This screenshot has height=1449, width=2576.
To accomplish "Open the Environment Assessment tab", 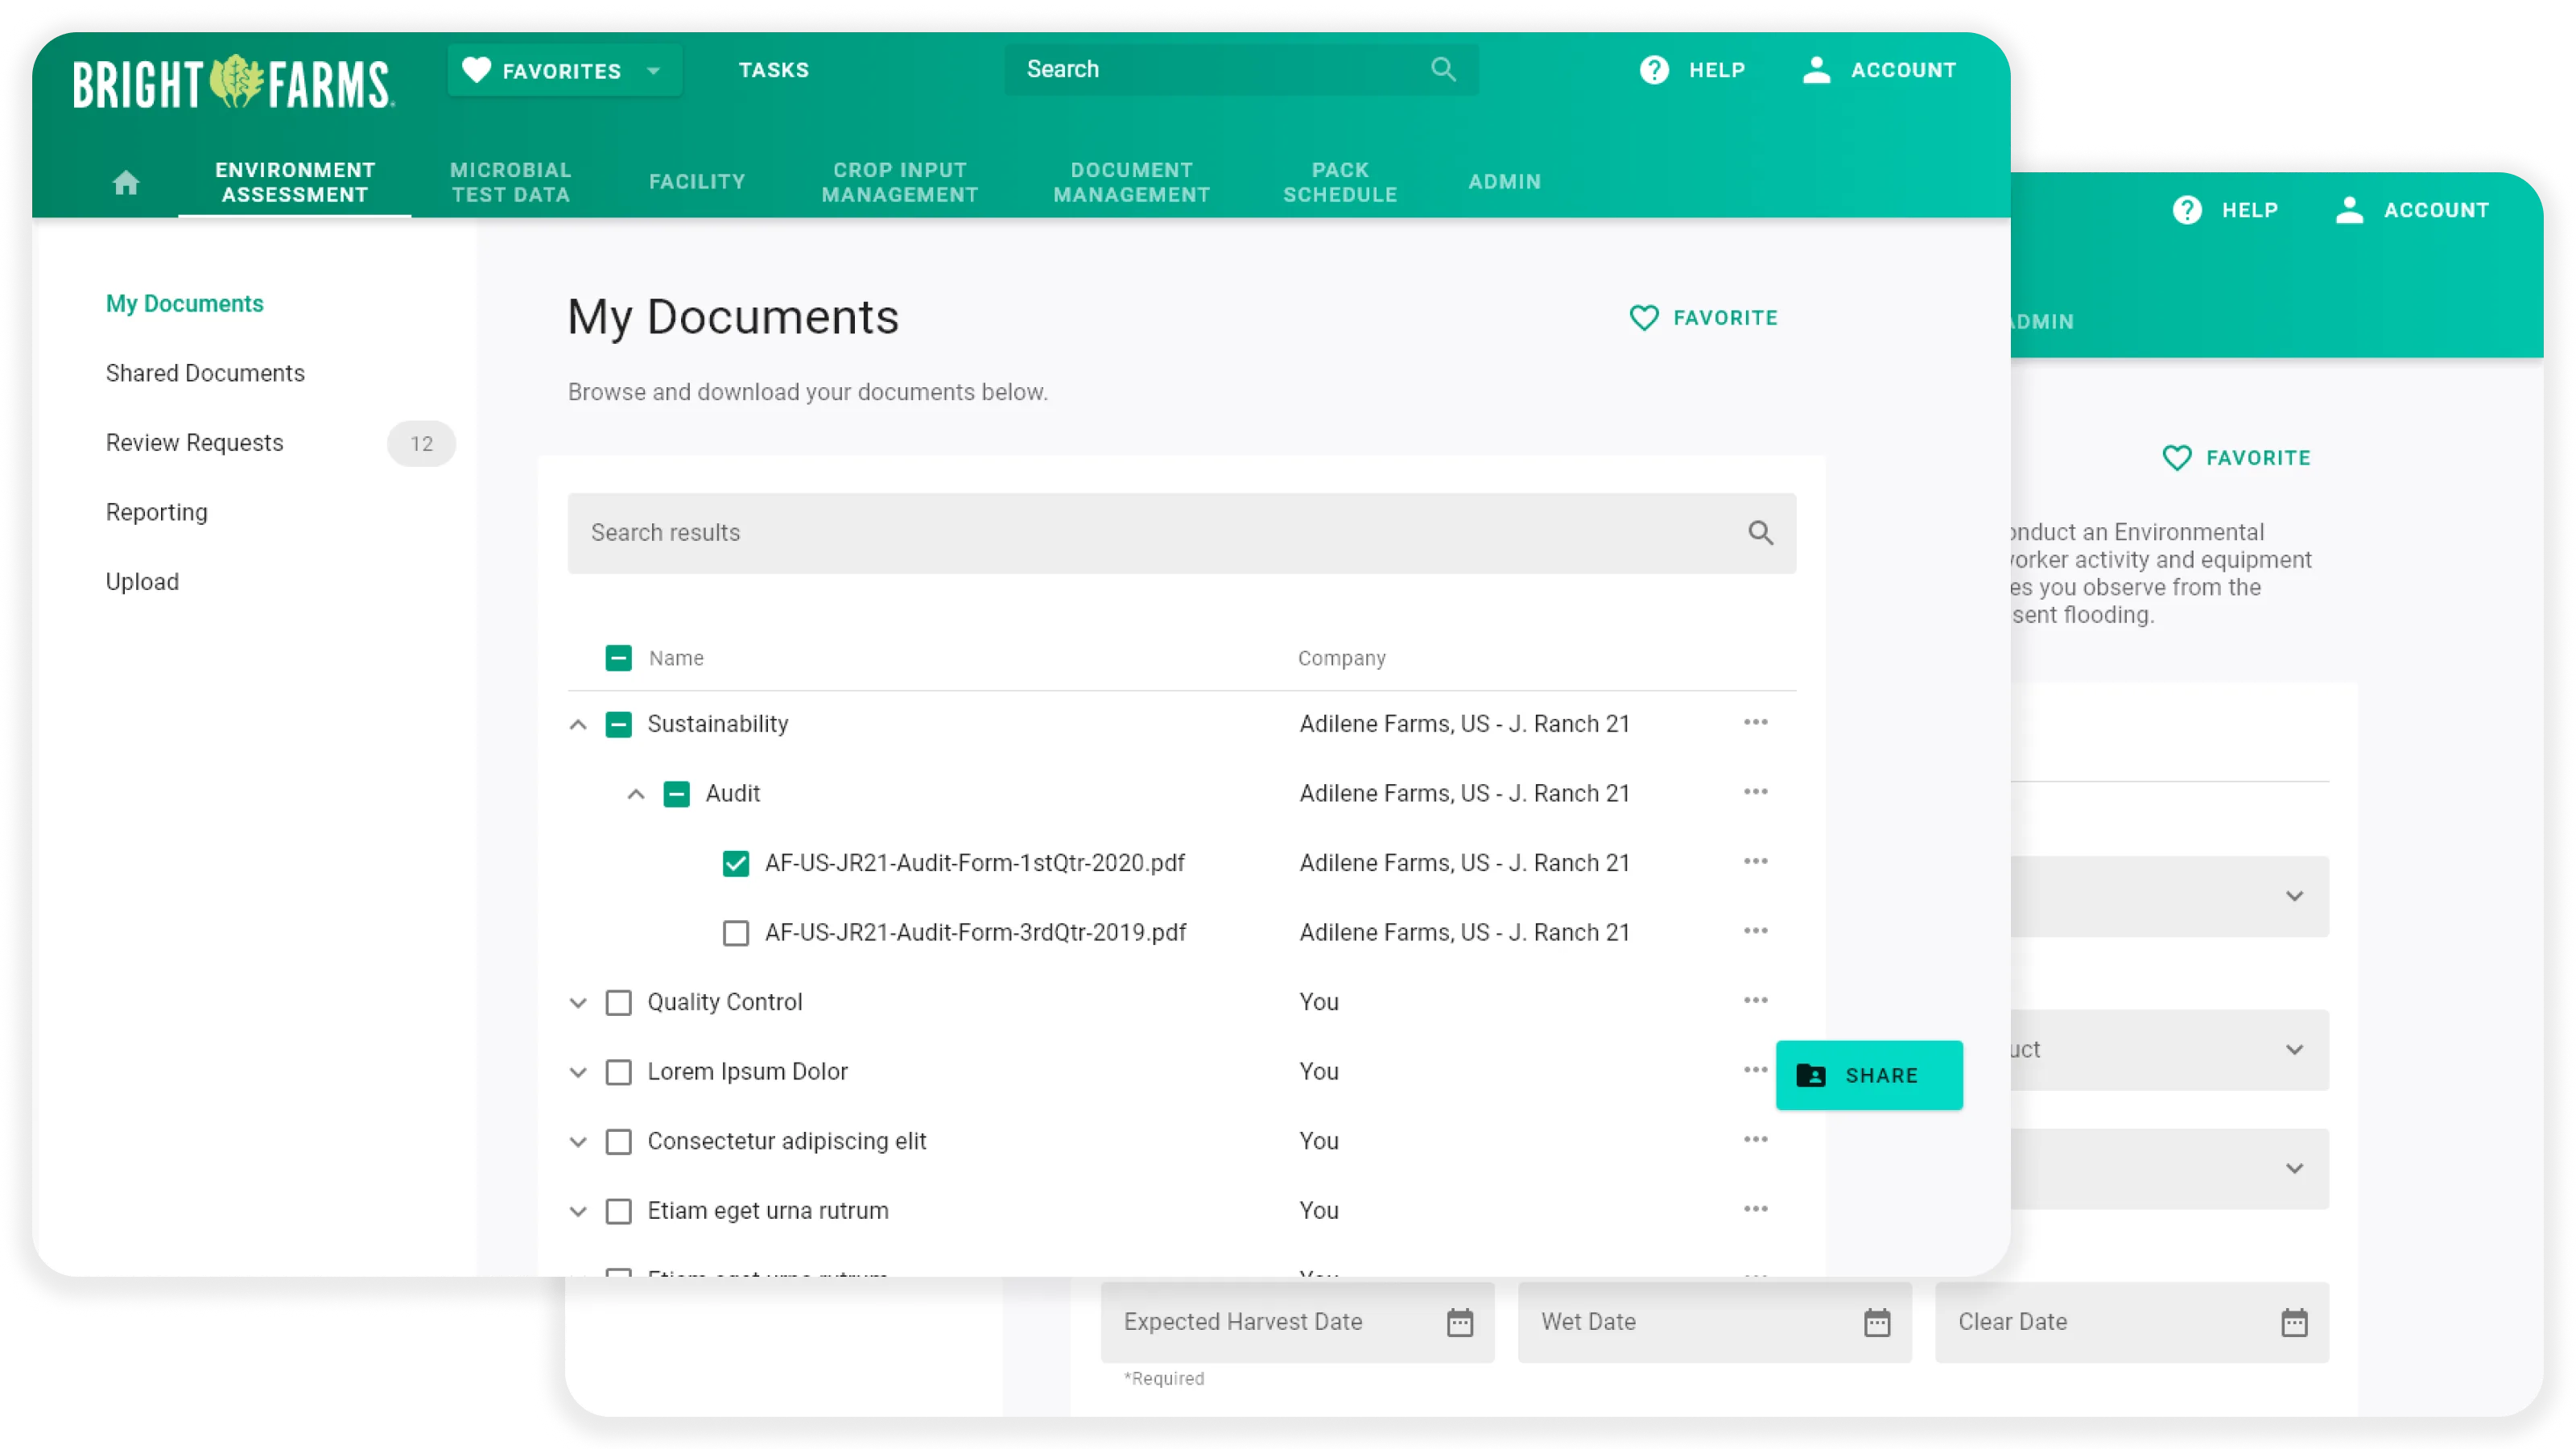I will pyautogui.click(x=295, y=182).
